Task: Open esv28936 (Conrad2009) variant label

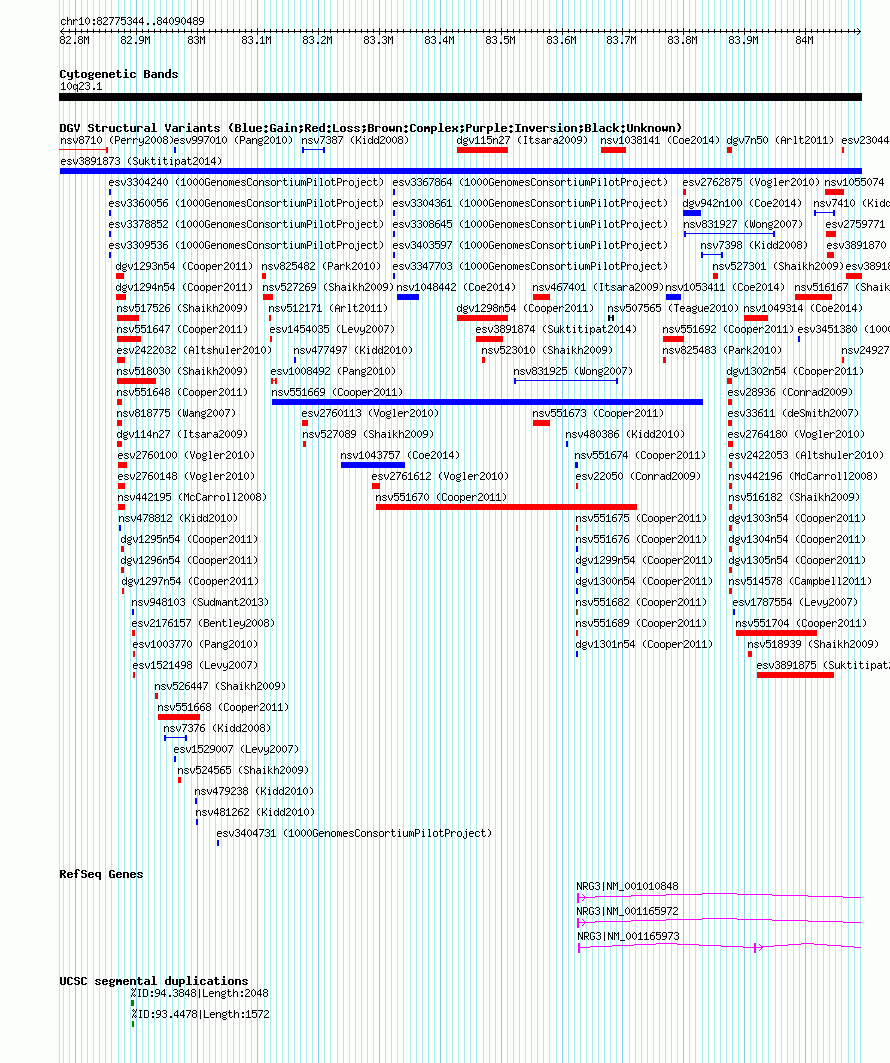Action: 790,393
